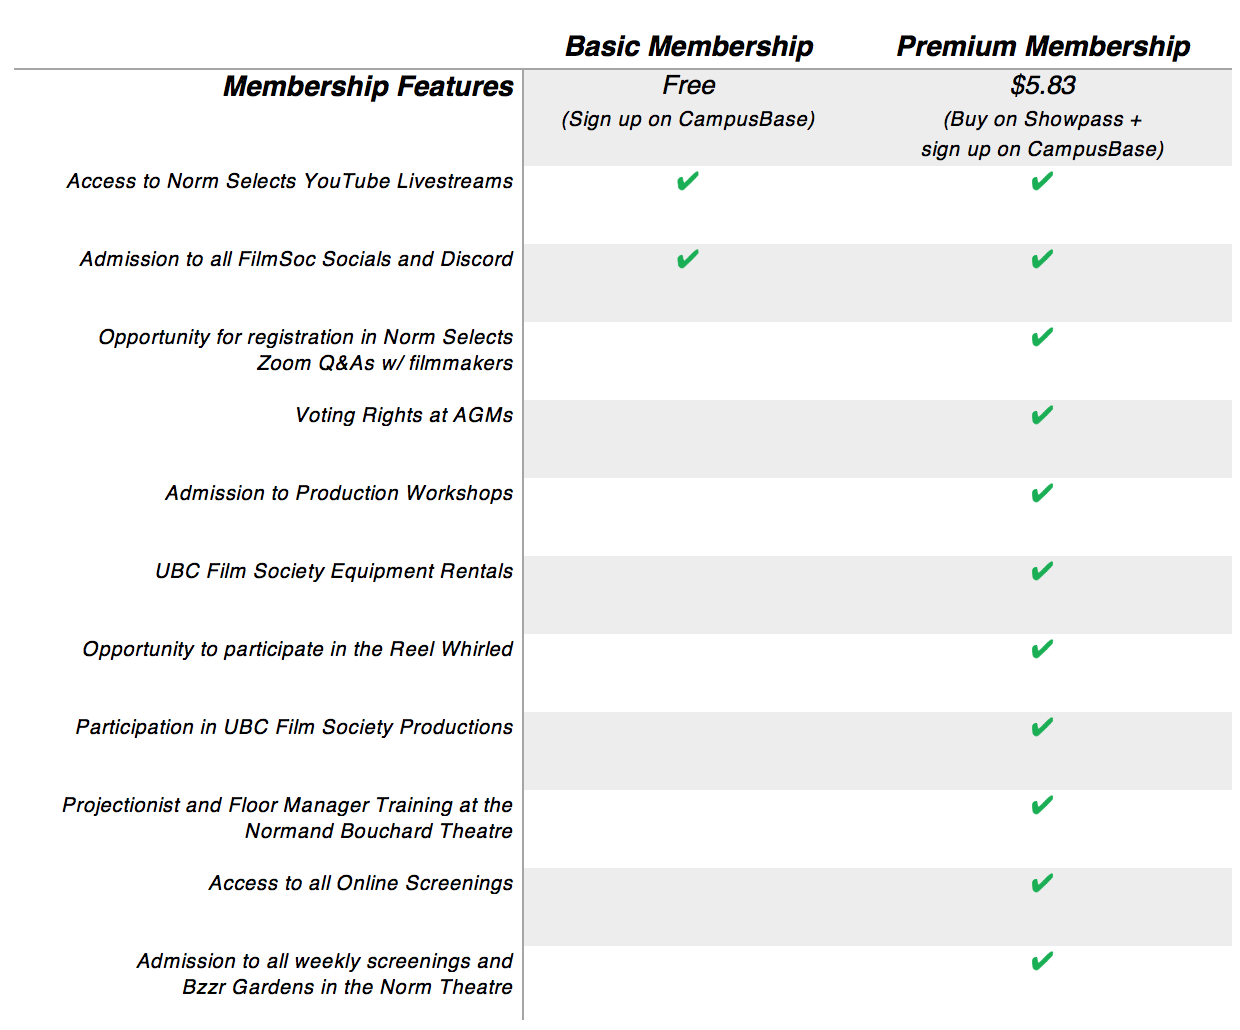Select the Premium Membership column header

(1043, 46)
